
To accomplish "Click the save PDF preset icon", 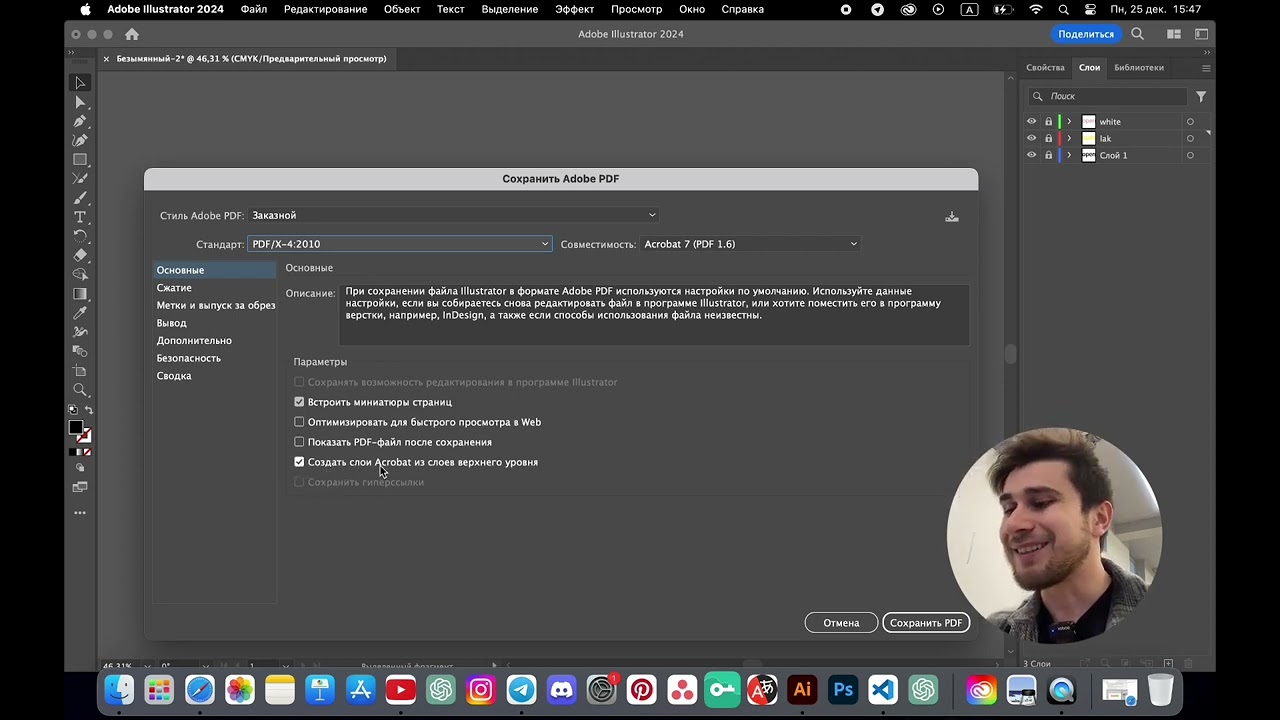I will (952, 216).
